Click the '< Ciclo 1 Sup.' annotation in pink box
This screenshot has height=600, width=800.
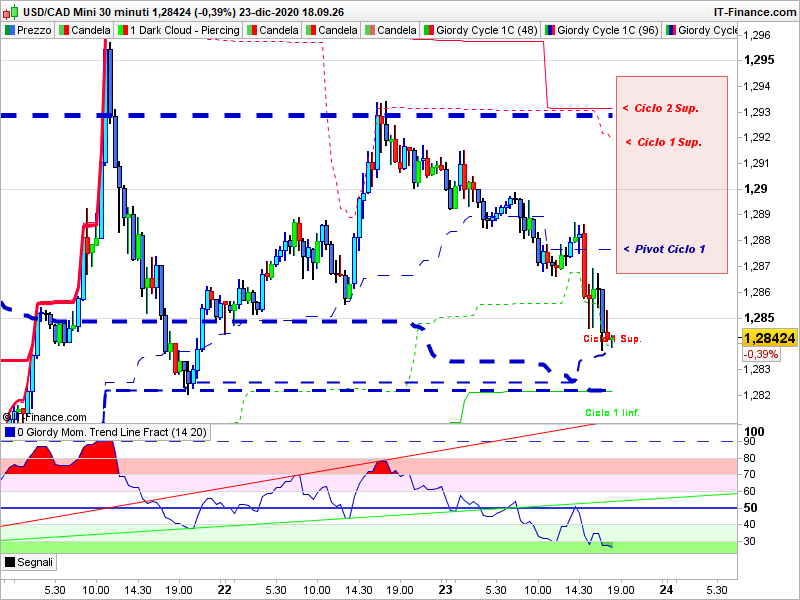[x=664, y=142]
